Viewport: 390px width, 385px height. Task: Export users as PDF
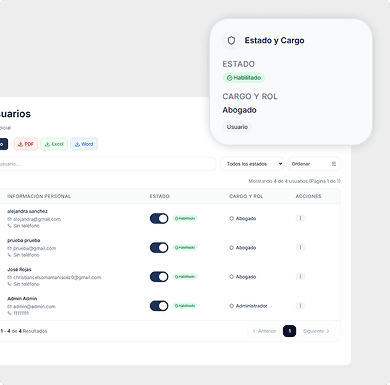[26, 144]
